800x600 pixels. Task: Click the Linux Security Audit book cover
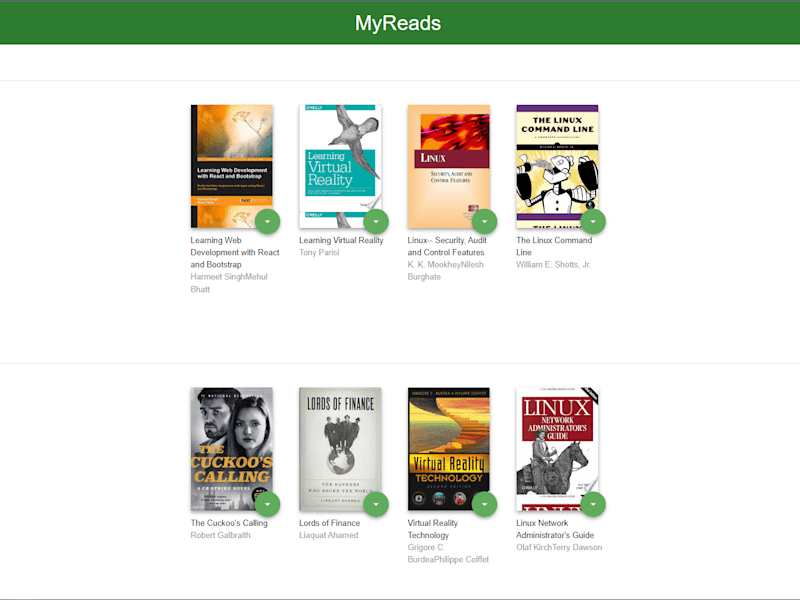click(x=448, y=166)
